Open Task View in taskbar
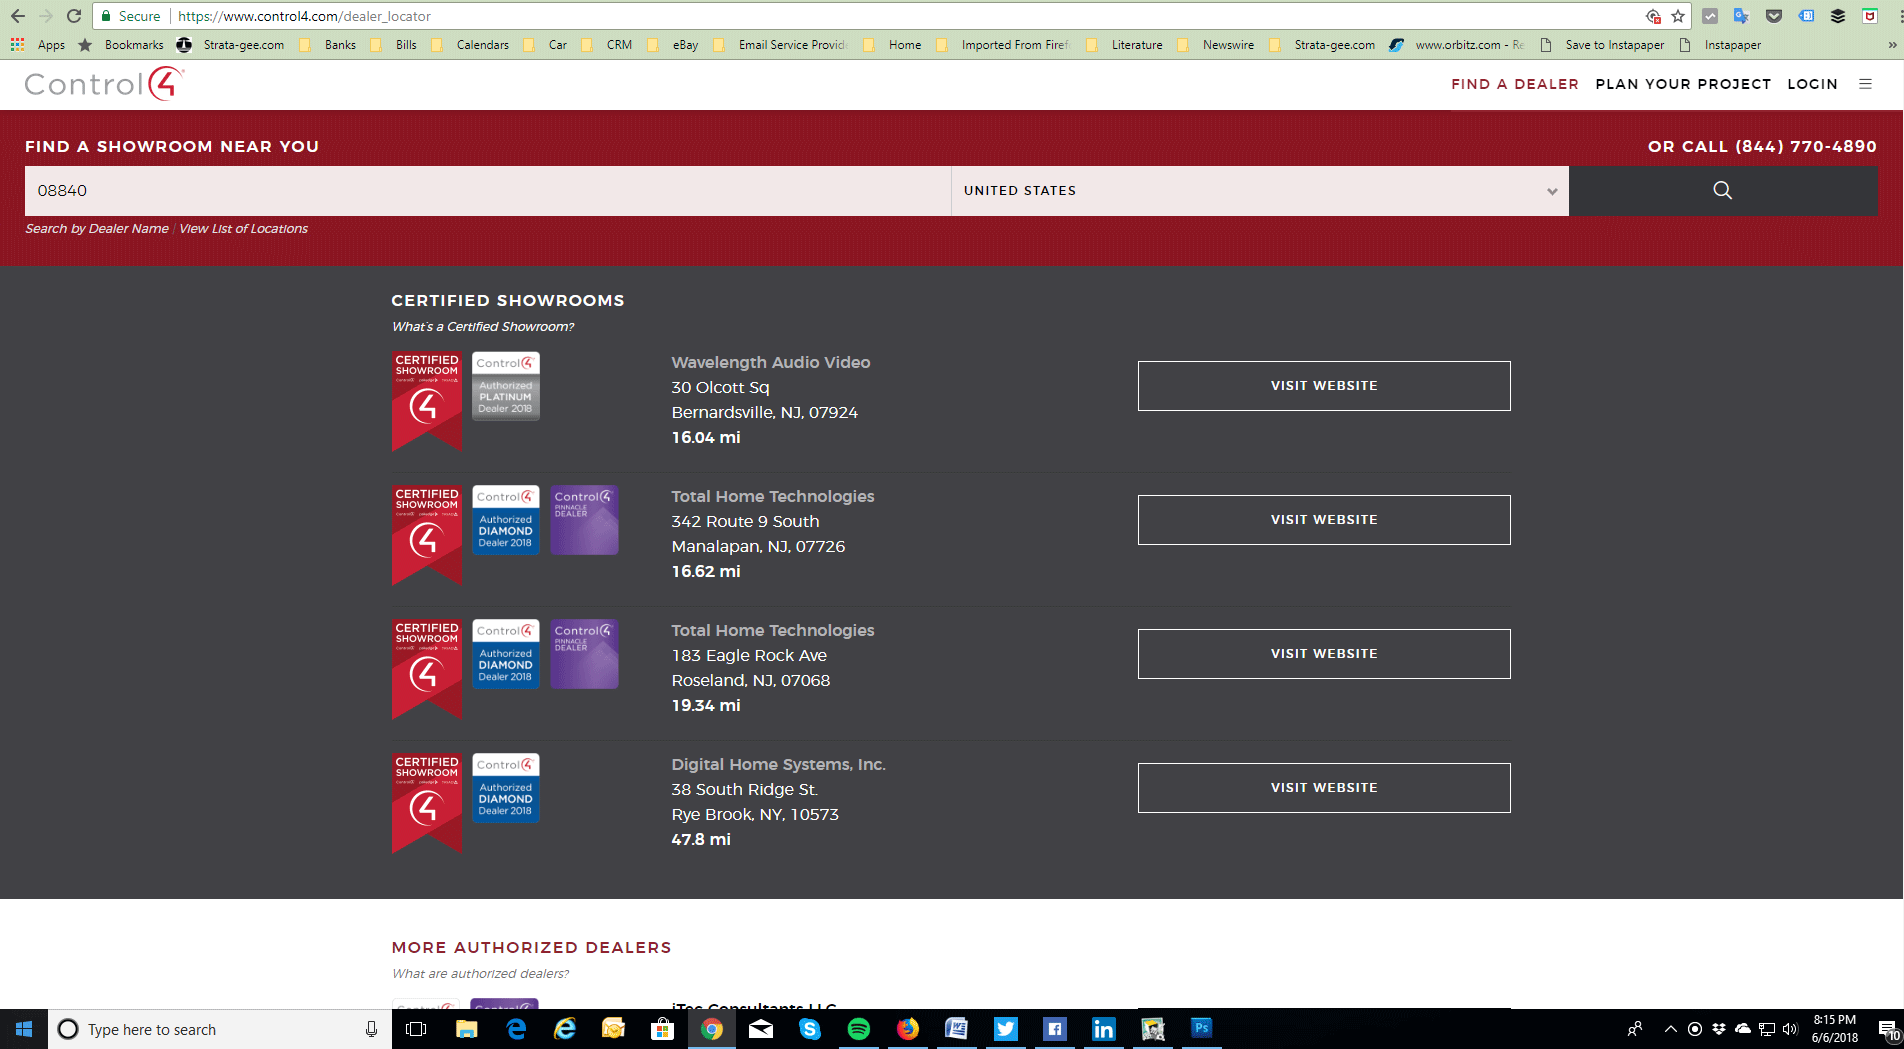This screenshot has width=1904, height=1049. click(x=416, y=1029)
